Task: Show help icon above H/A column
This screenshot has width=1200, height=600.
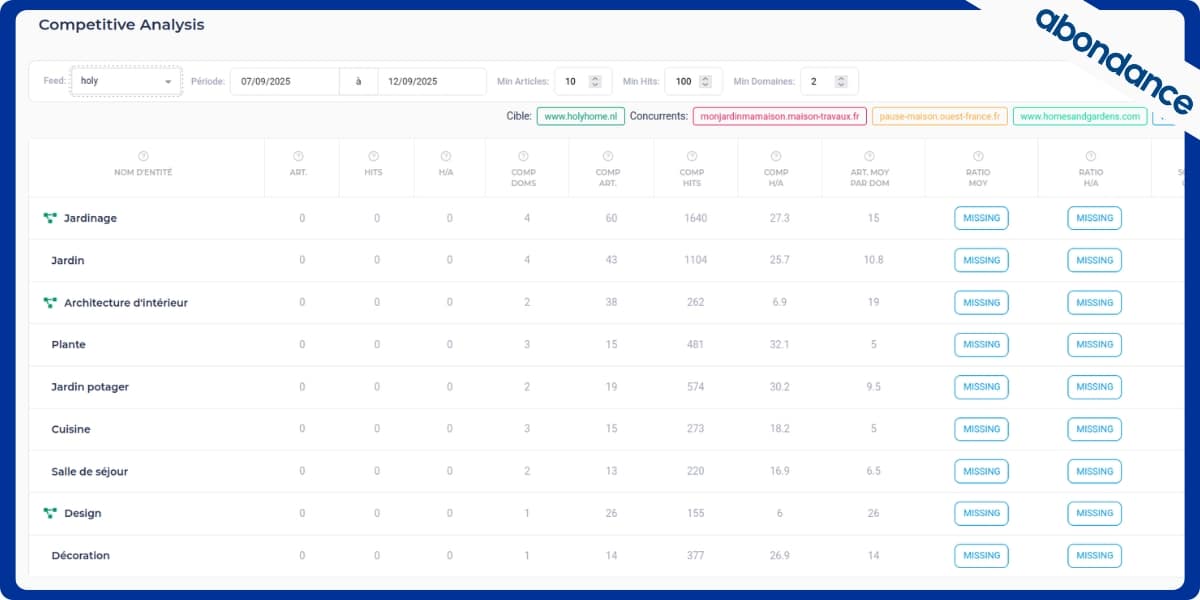Action: click(446, 156)
